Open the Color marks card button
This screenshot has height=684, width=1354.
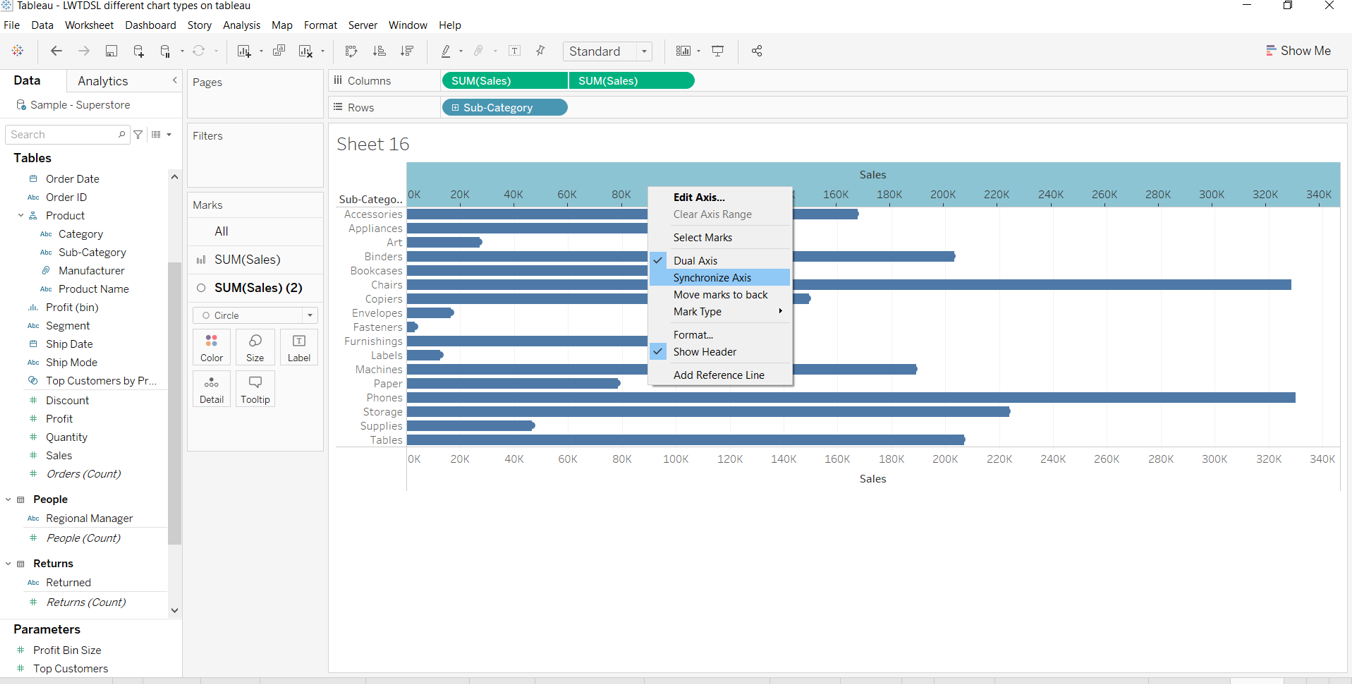click(x=212, y=347)
